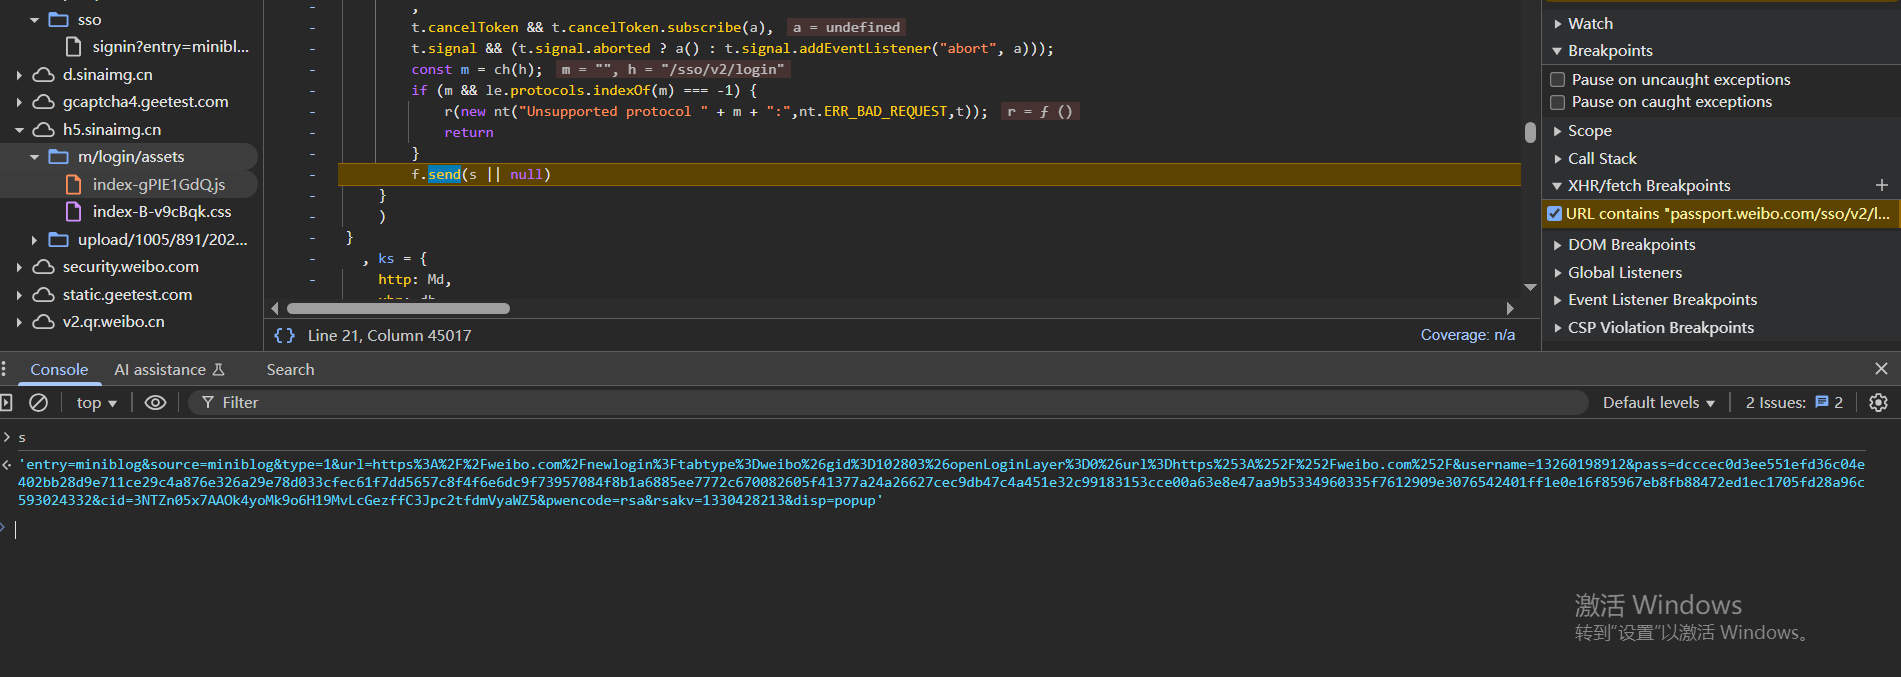Open index-B-v9cBqk.css file
Image resolution: width=1901 pixels, height=677 pixels.
point(161,212)
